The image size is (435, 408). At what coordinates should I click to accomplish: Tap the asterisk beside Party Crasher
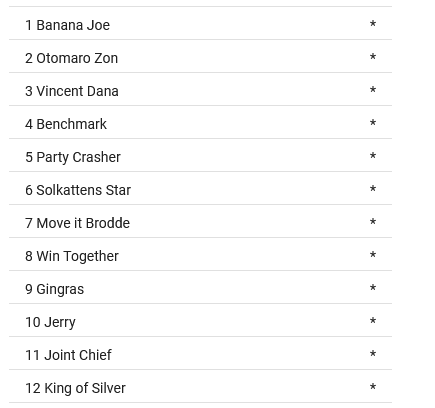click(373, 156)
